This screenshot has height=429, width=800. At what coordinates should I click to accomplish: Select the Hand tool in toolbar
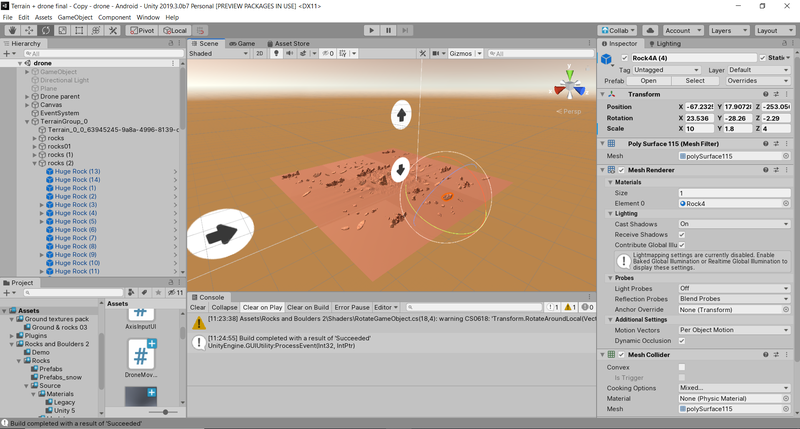coord(12,31)
